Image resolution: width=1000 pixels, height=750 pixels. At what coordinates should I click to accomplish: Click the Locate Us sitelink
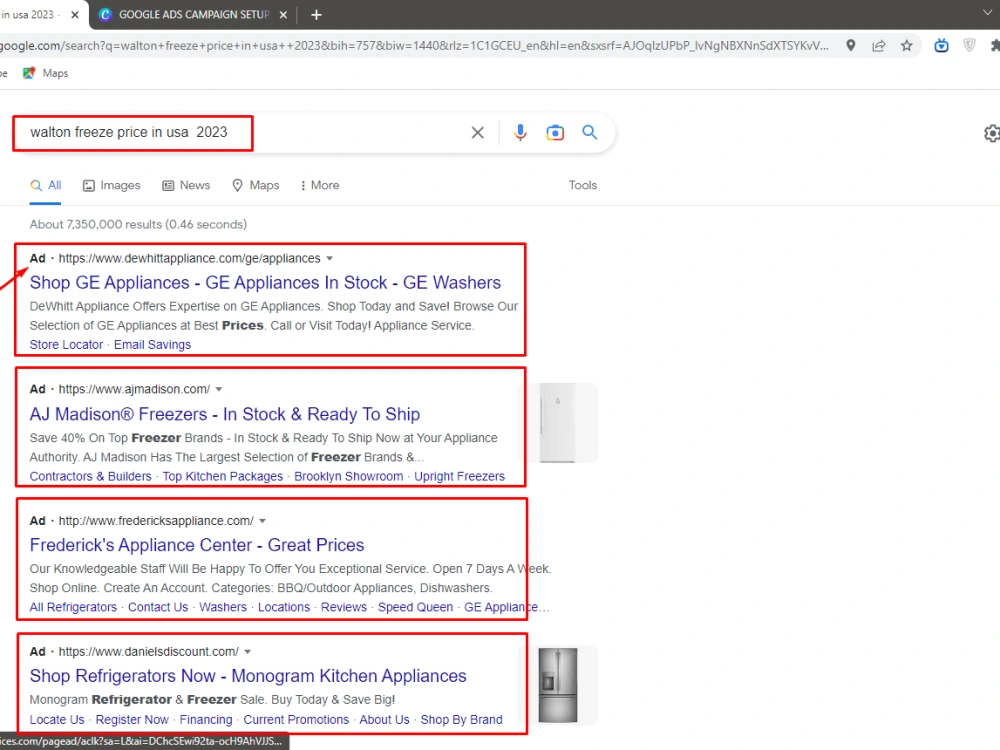tap(57, 720)
